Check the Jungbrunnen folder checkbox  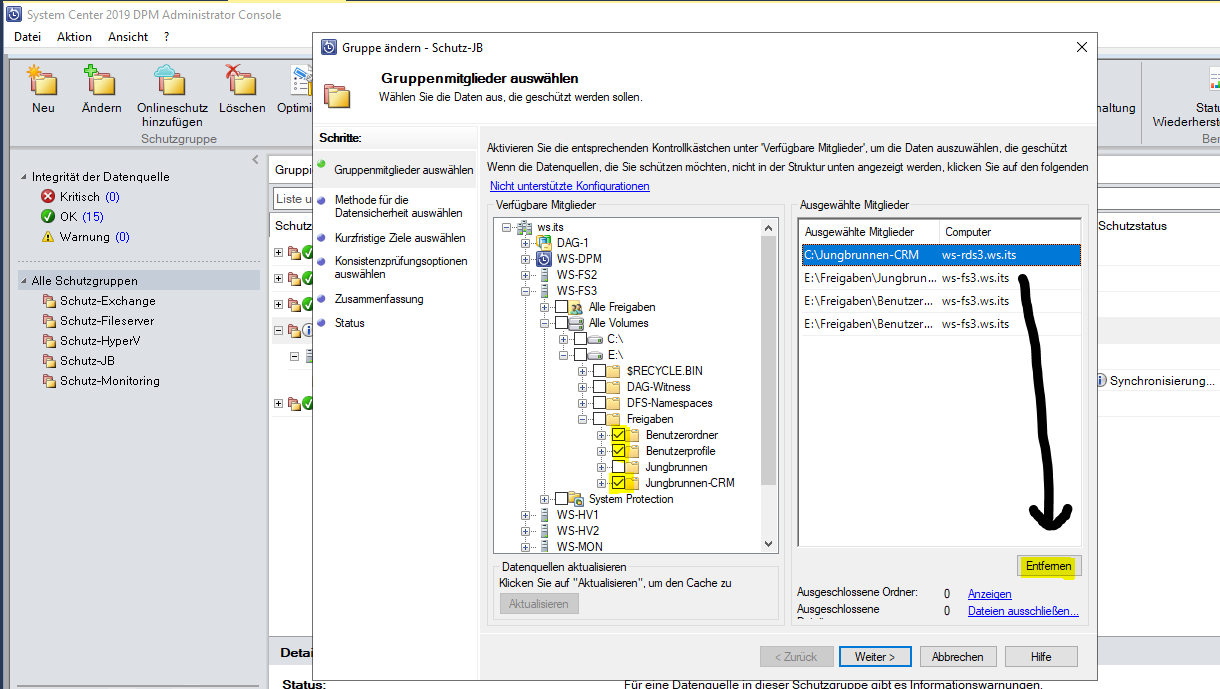tap(619, 467)
